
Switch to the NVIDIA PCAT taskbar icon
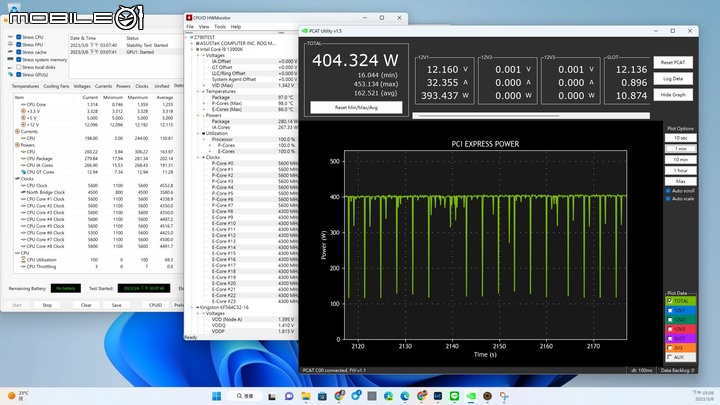tap(471, 396)
